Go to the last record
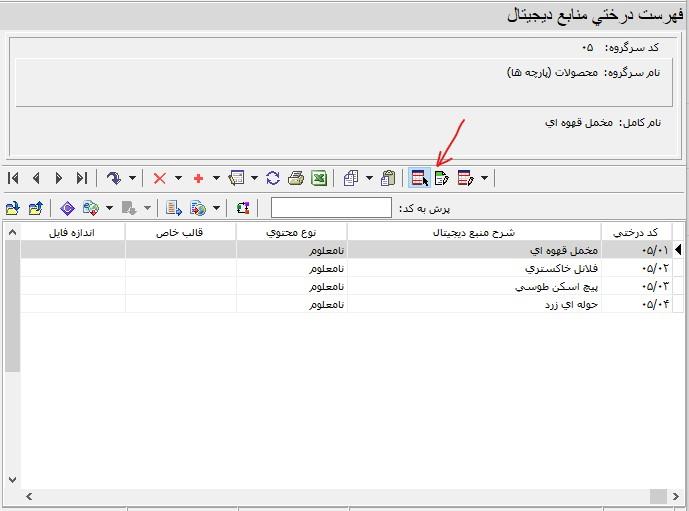 coord(82,178)
